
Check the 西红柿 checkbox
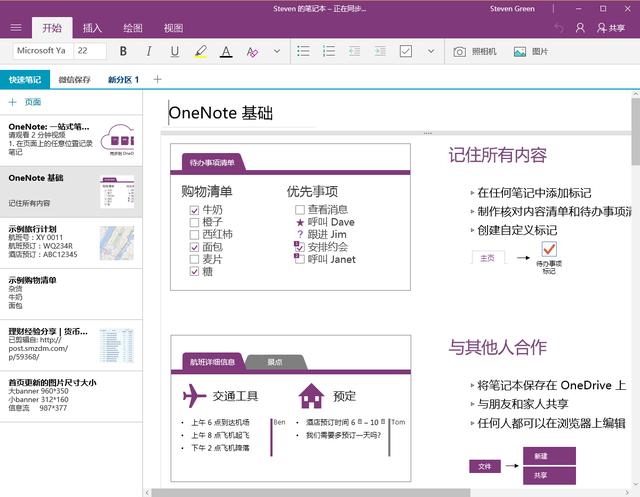[x=194, y=235]
